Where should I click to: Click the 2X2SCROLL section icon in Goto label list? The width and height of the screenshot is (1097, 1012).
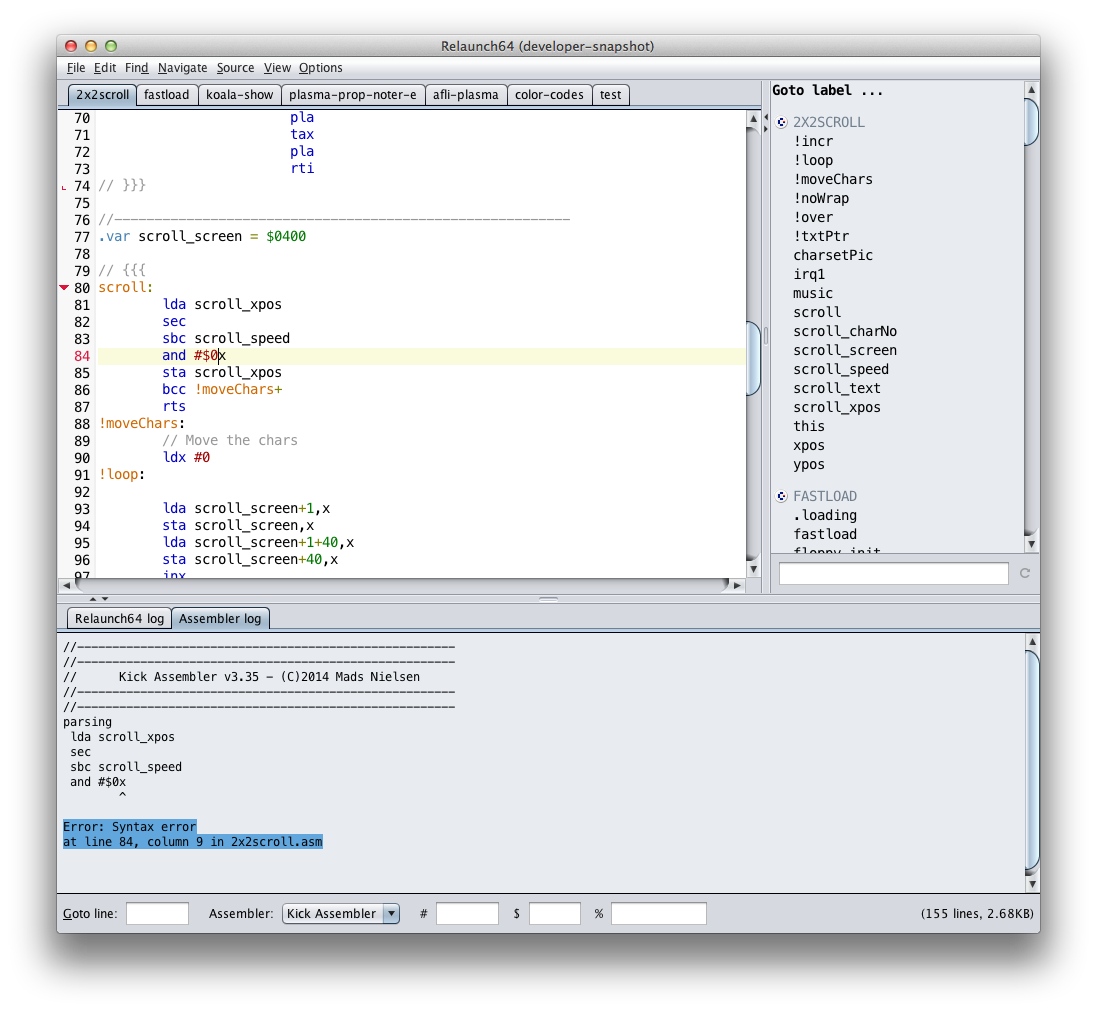click(x=782, y=123)
